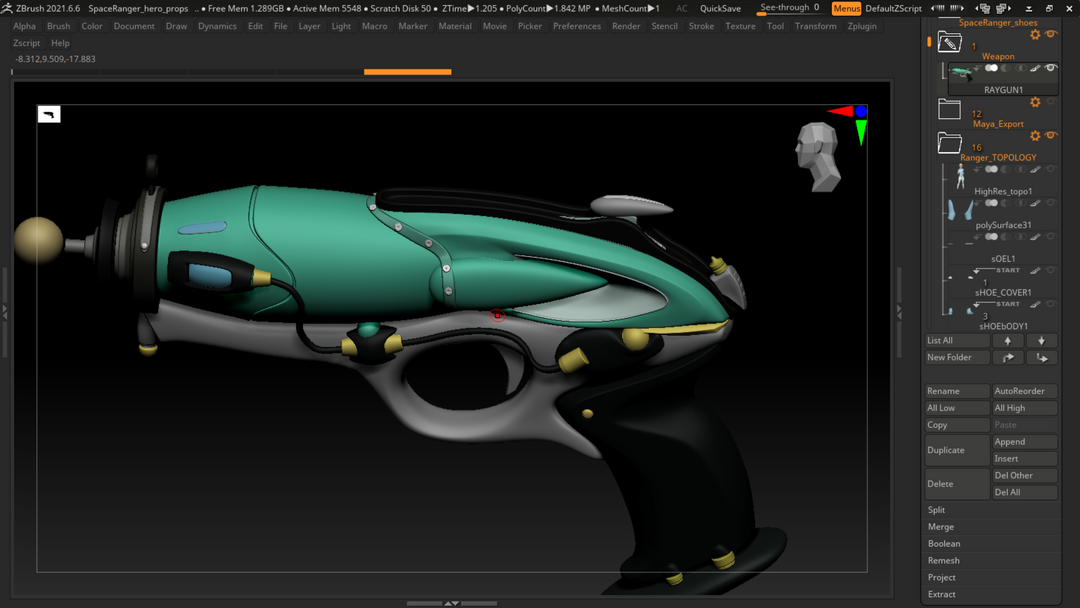Open the Tool menu
Screen dimensions: 1080x608
pyautogui.click(x=775, y=26)
